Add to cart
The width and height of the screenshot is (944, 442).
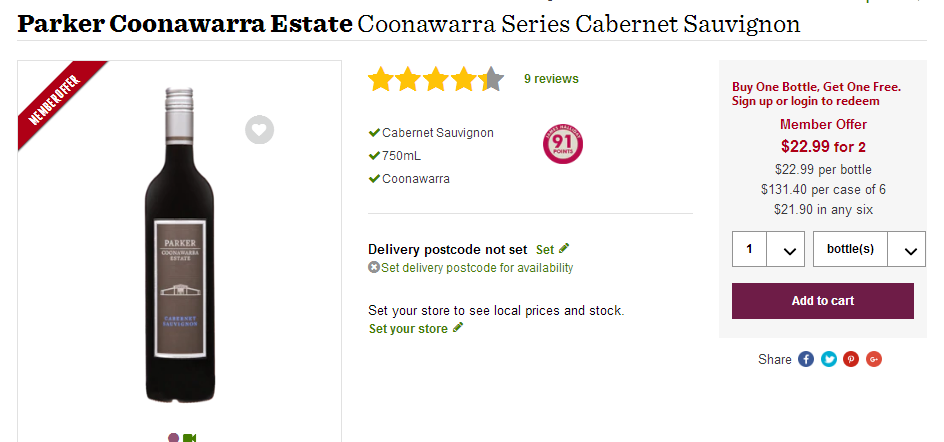pos(822,301)
